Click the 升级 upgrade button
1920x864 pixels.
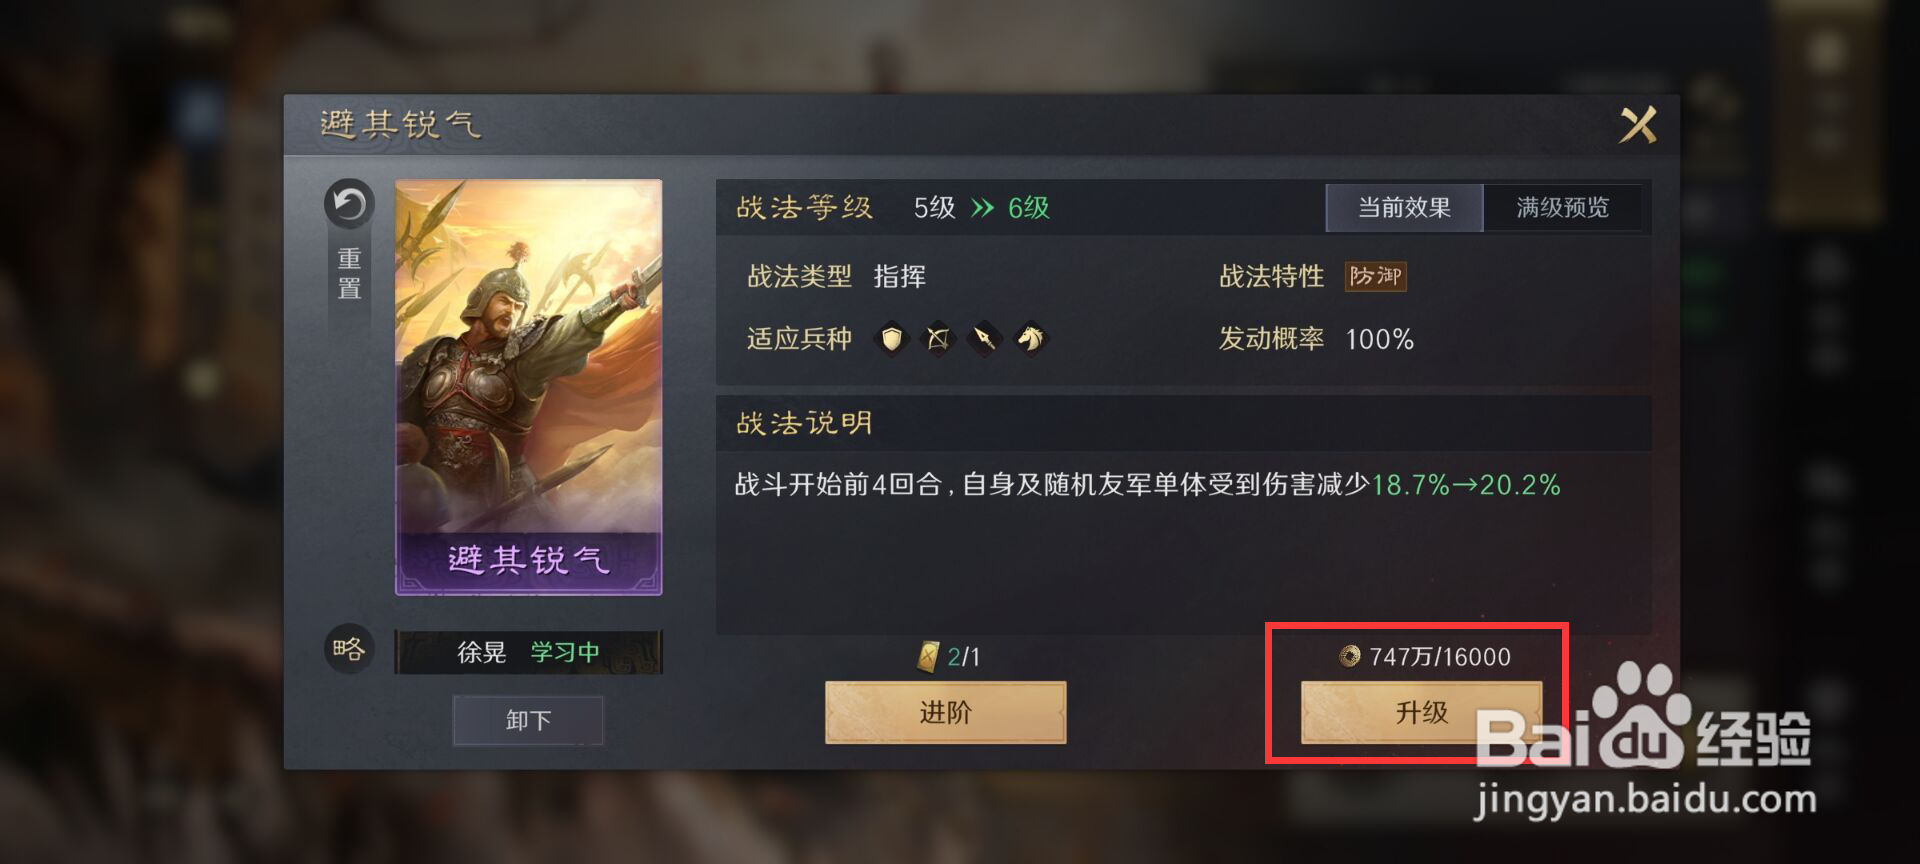(x=1421, y=712)
